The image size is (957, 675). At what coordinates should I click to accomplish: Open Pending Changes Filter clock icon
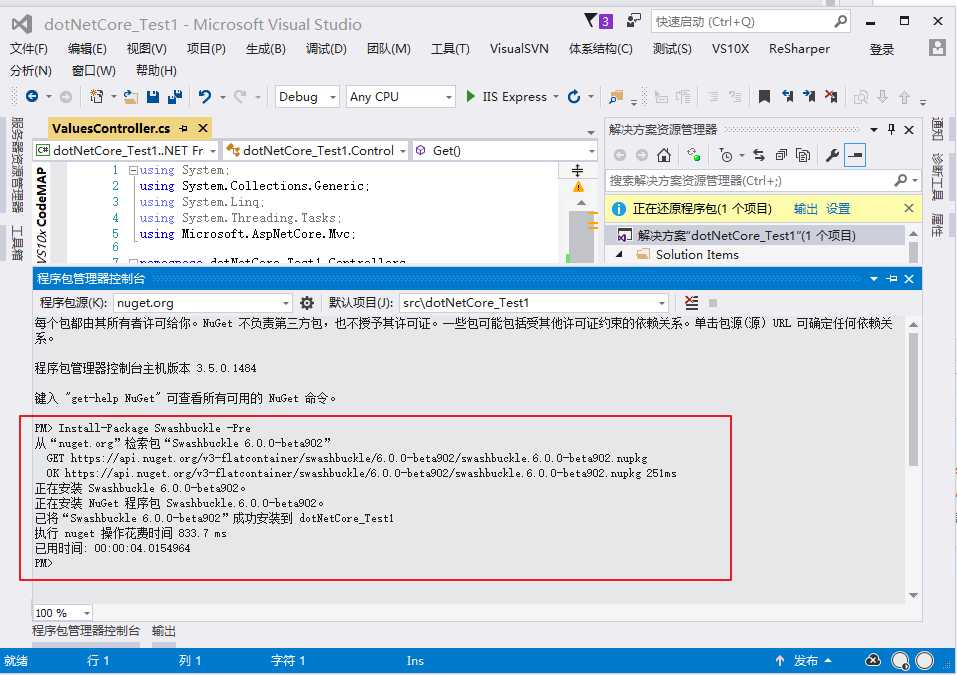pyautogui.click(x=726, y=156)
